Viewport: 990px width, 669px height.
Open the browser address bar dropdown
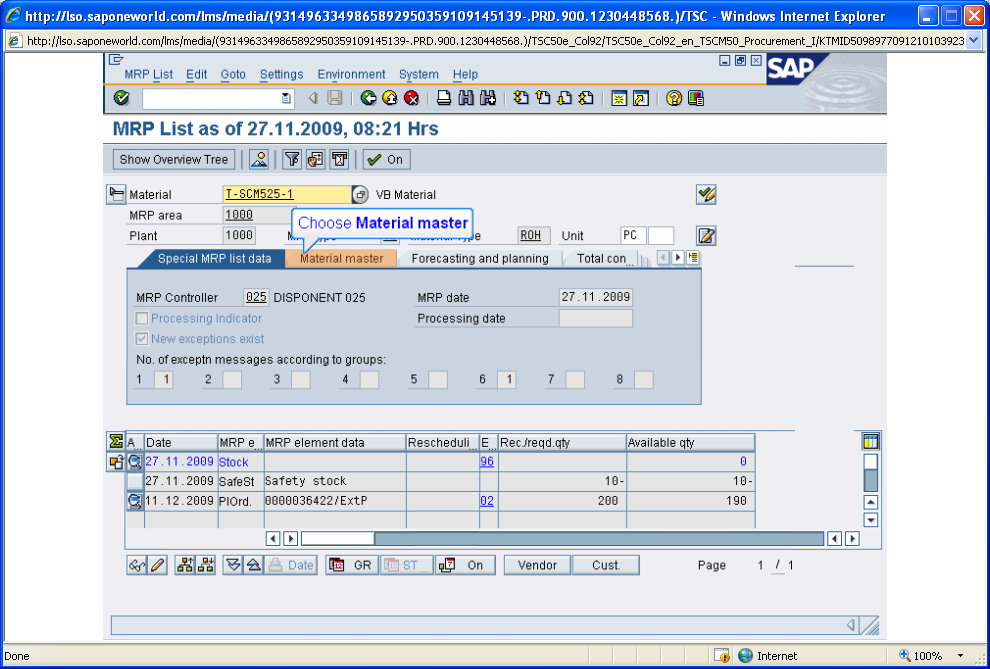point(973,41)
